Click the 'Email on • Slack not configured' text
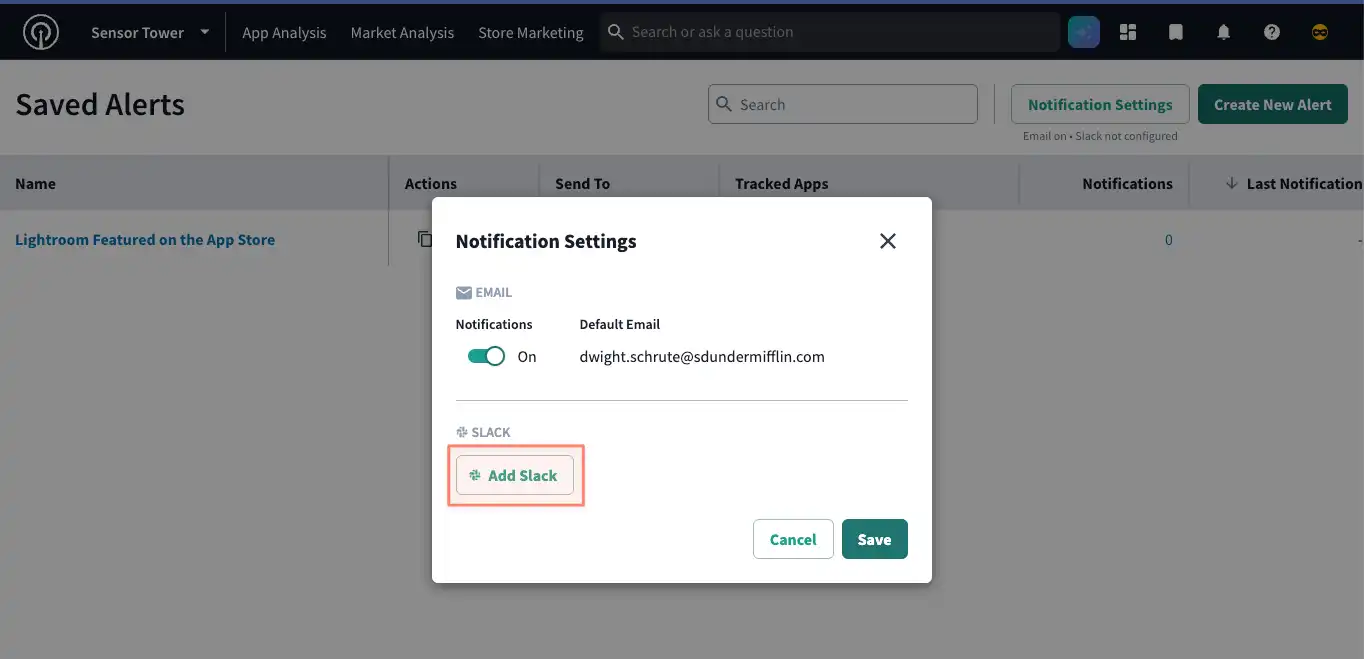The height and width of the screenshot is (659, 1364). tap(1100, 136)
